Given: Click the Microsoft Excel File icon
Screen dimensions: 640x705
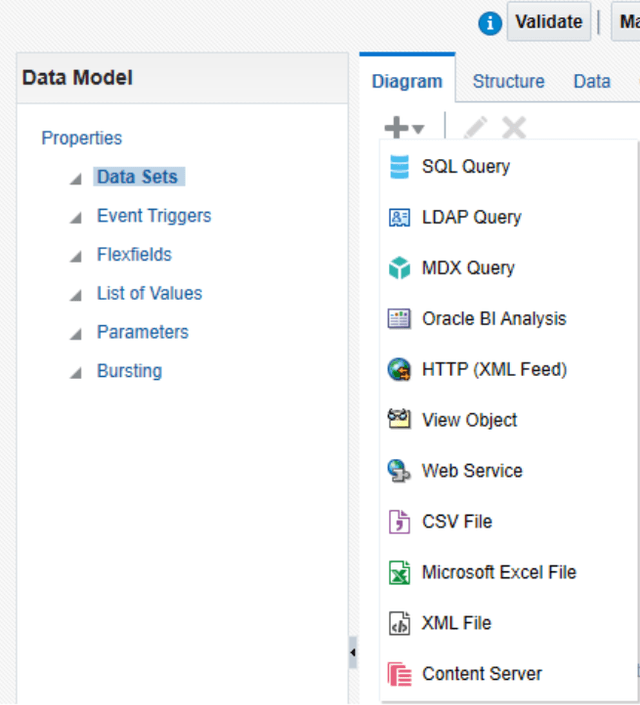Looking at the screenshot, I should click(x=399, y=573).
